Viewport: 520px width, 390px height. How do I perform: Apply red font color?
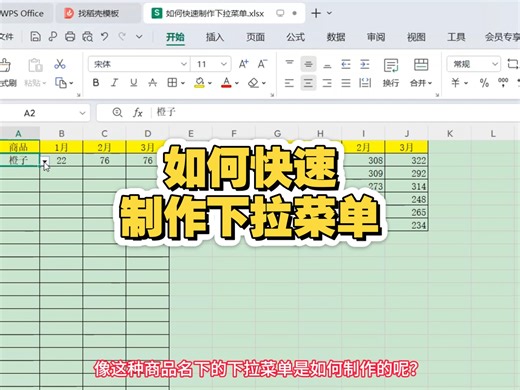(x=226, y=82)
